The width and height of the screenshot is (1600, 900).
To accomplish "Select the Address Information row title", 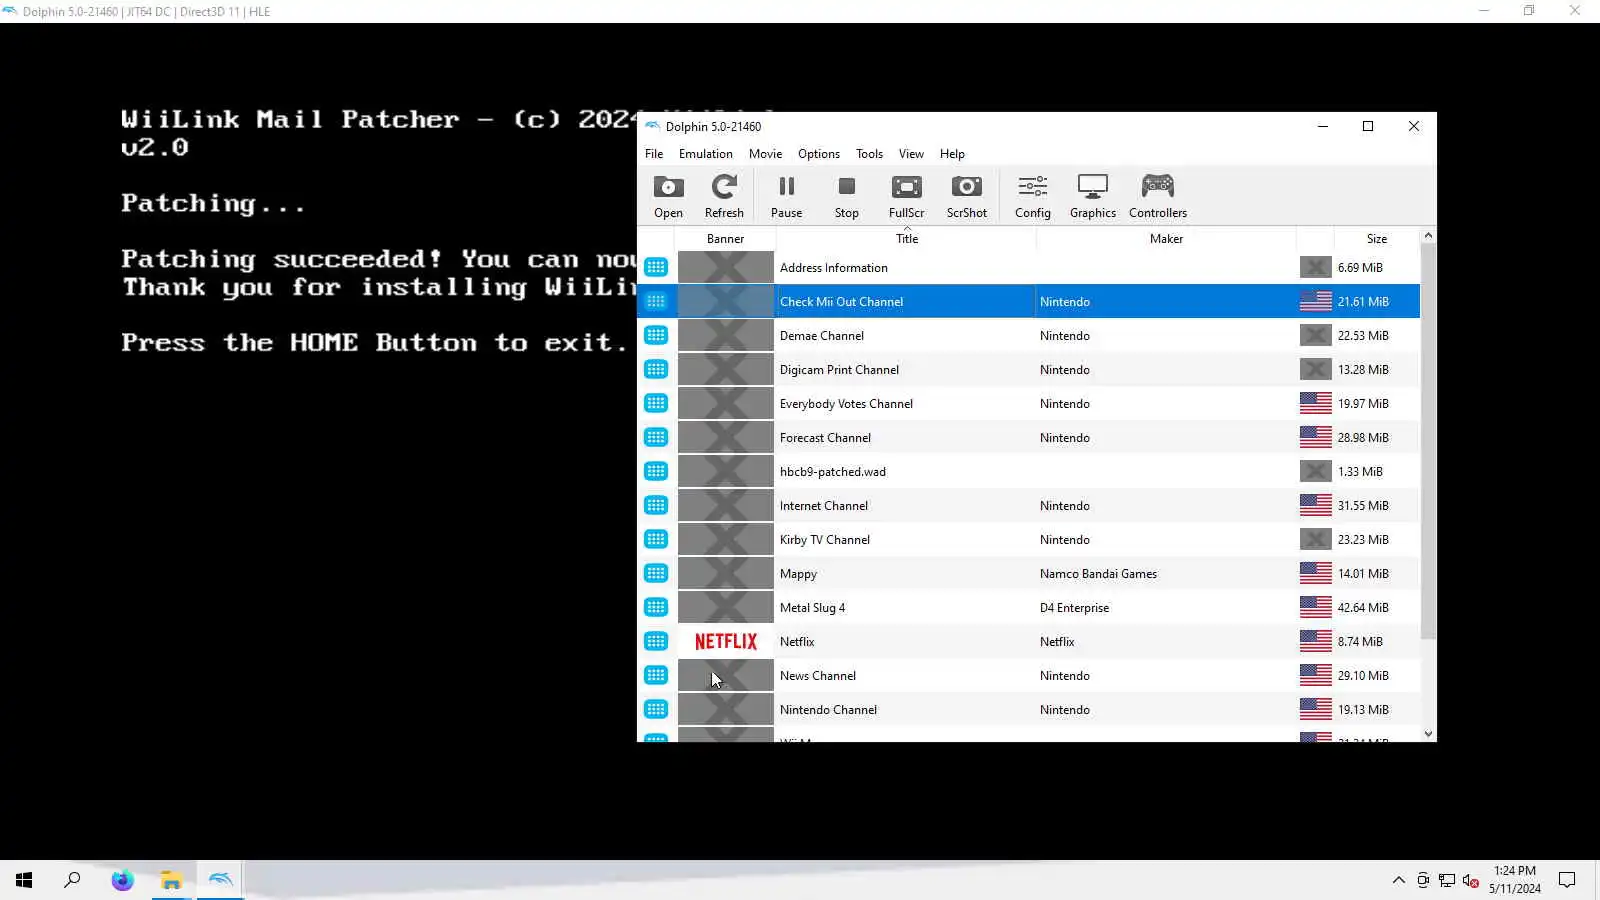I will point(834,268).
